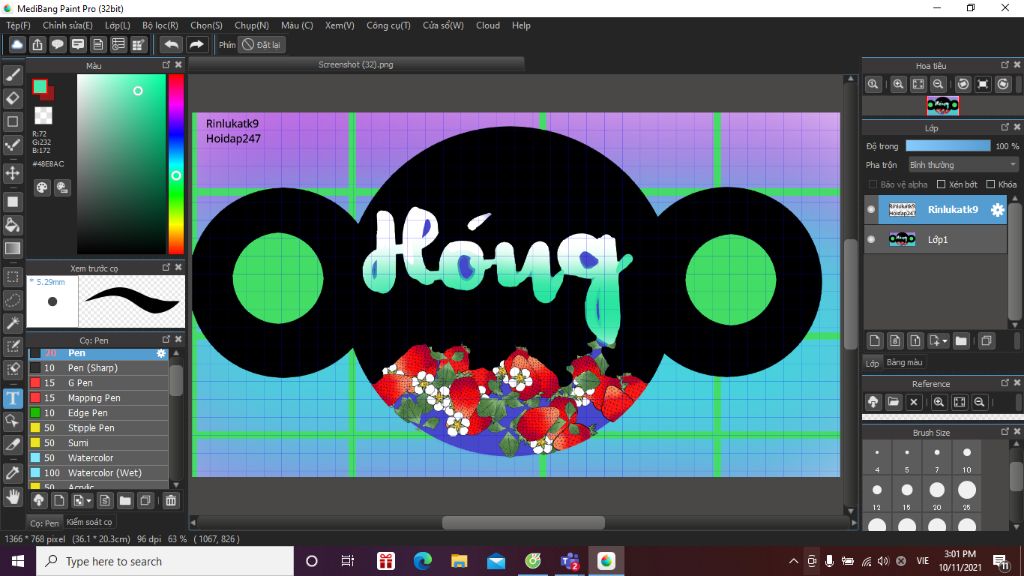Select the Watercolor (Wet) brush

point(98,473)
